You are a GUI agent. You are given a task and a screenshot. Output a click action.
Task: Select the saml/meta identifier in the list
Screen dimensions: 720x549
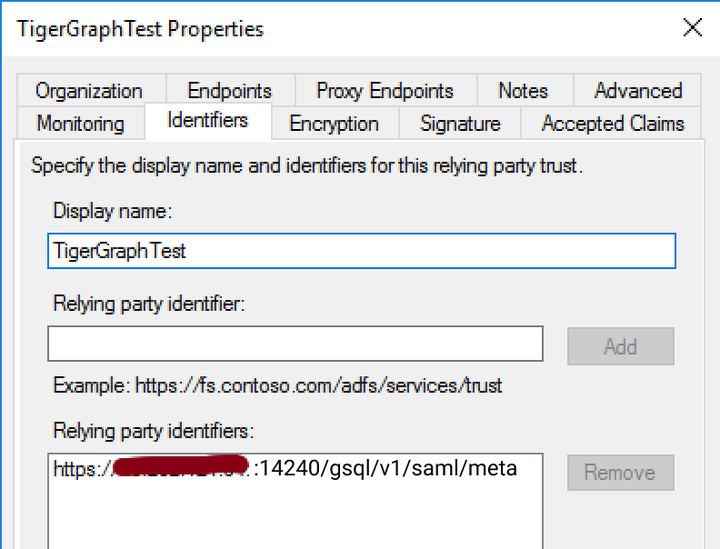click(285, 469)
